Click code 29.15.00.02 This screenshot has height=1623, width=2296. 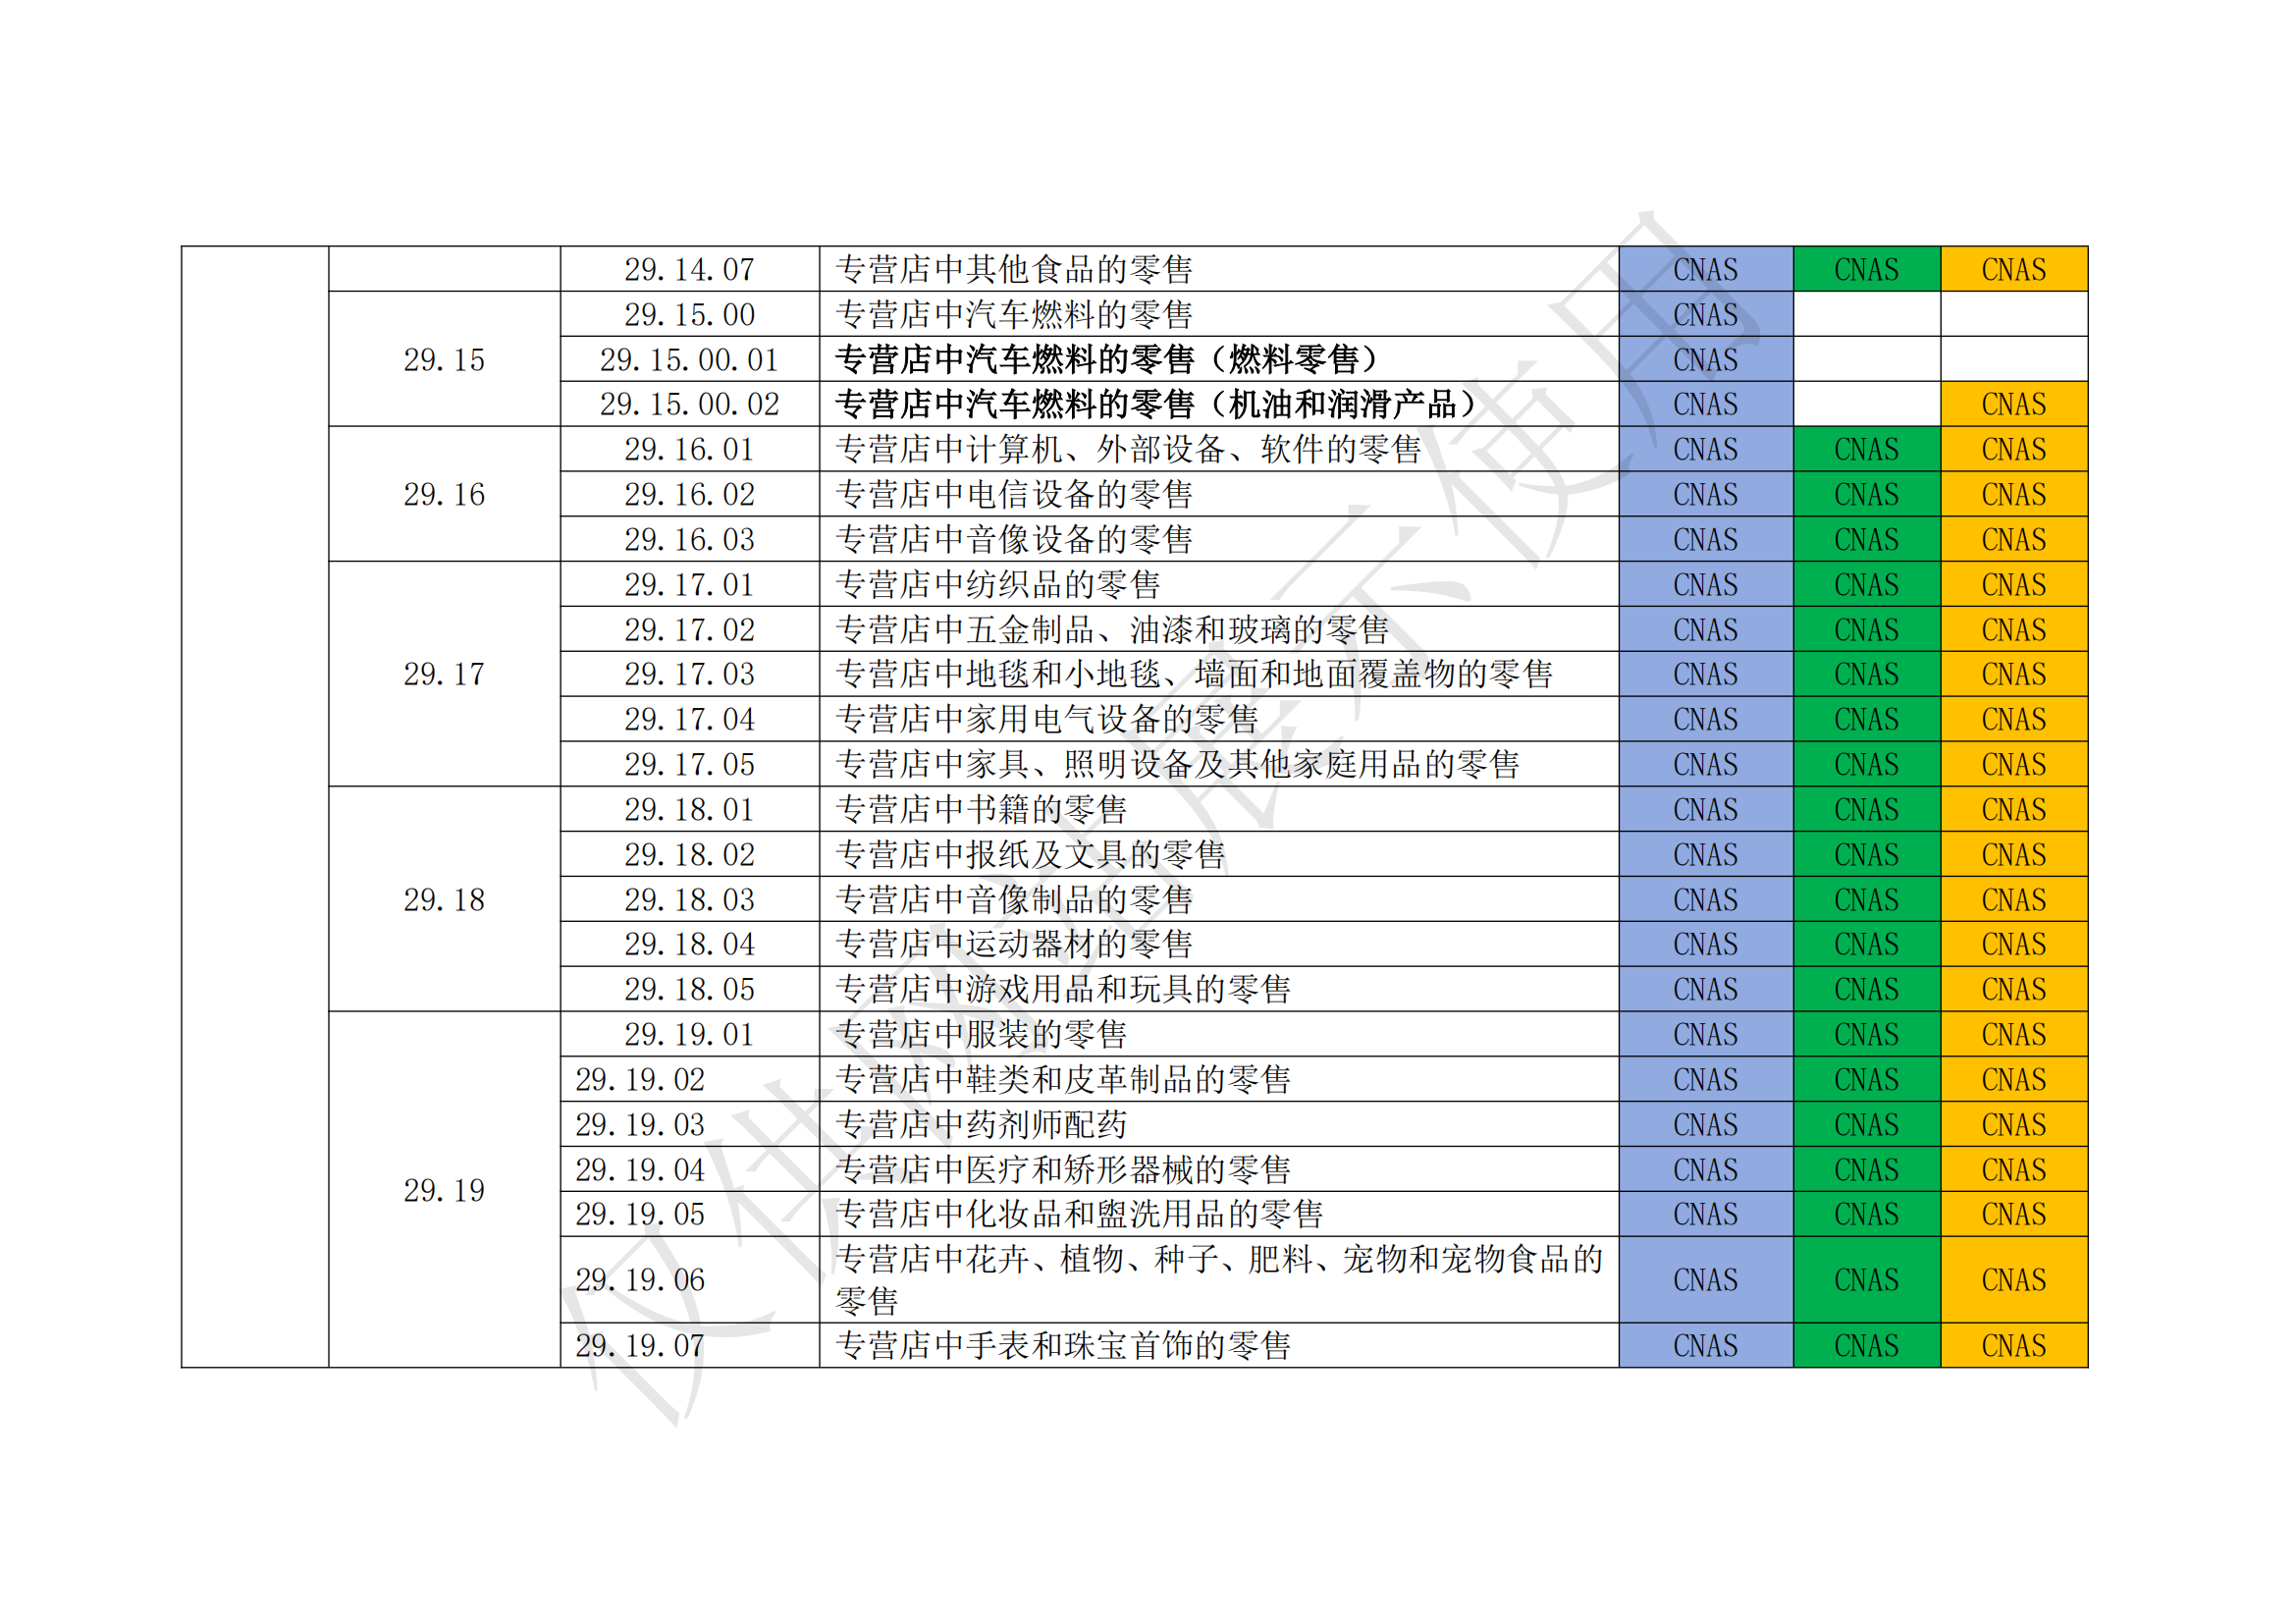(x=689, y=404)
